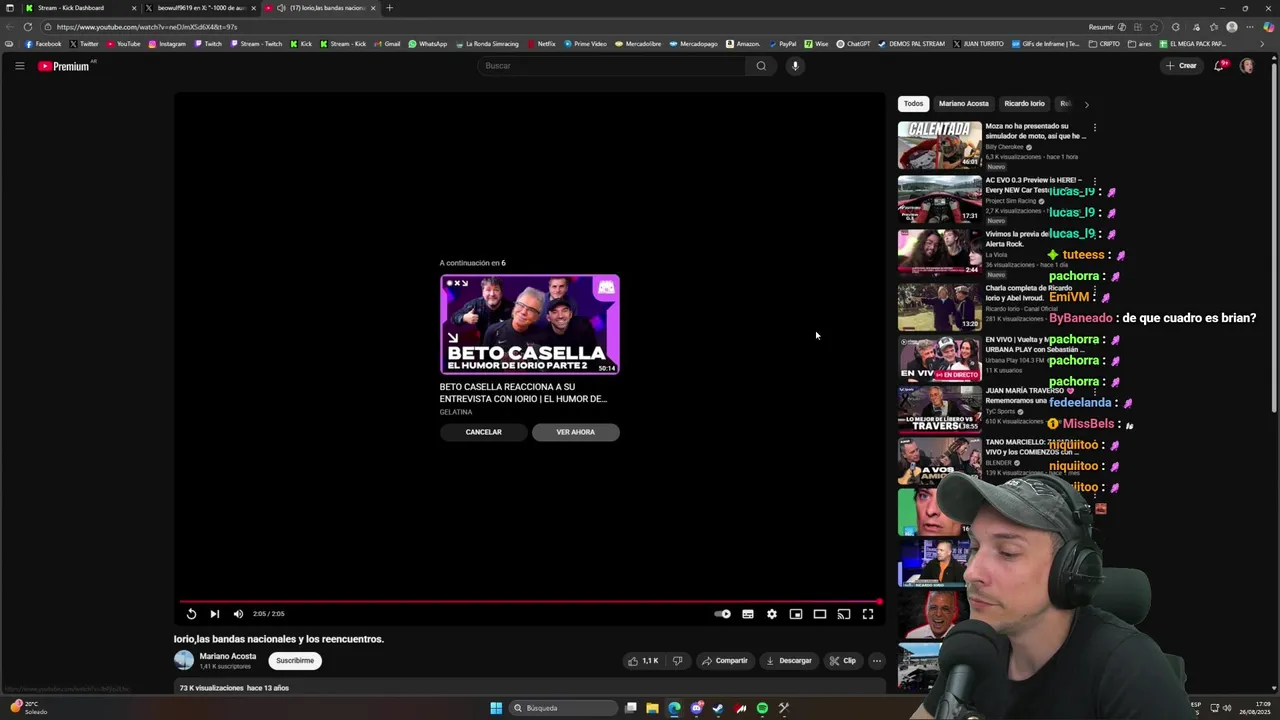Click the Windows taskbar Búsqueda search box

click(x=563, y=708)
